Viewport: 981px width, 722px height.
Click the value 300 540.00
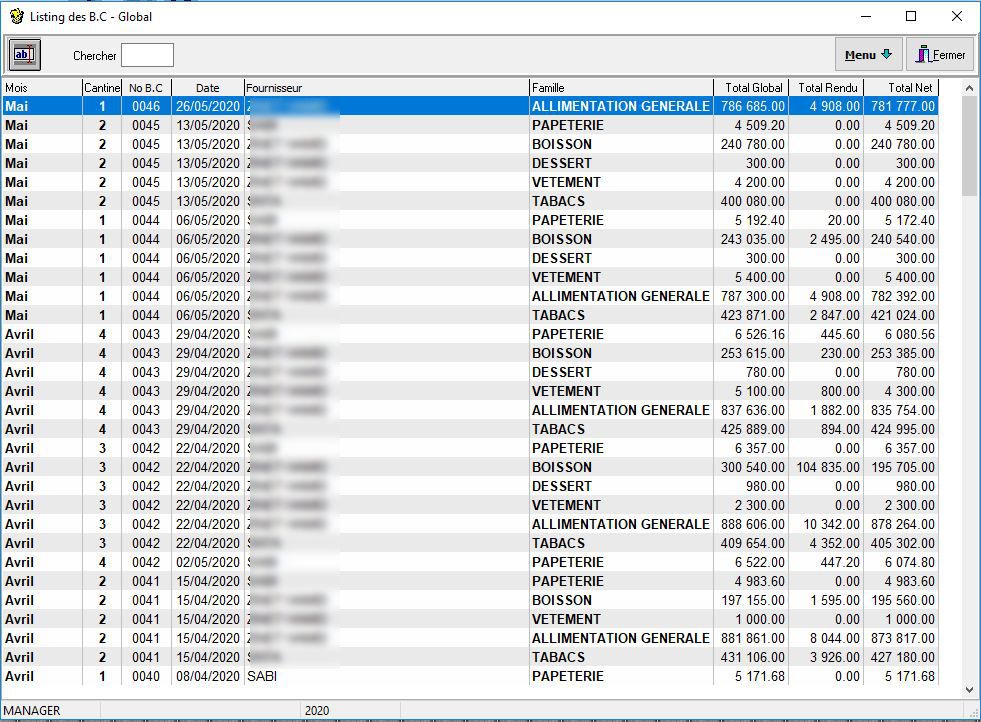point(753,467)
